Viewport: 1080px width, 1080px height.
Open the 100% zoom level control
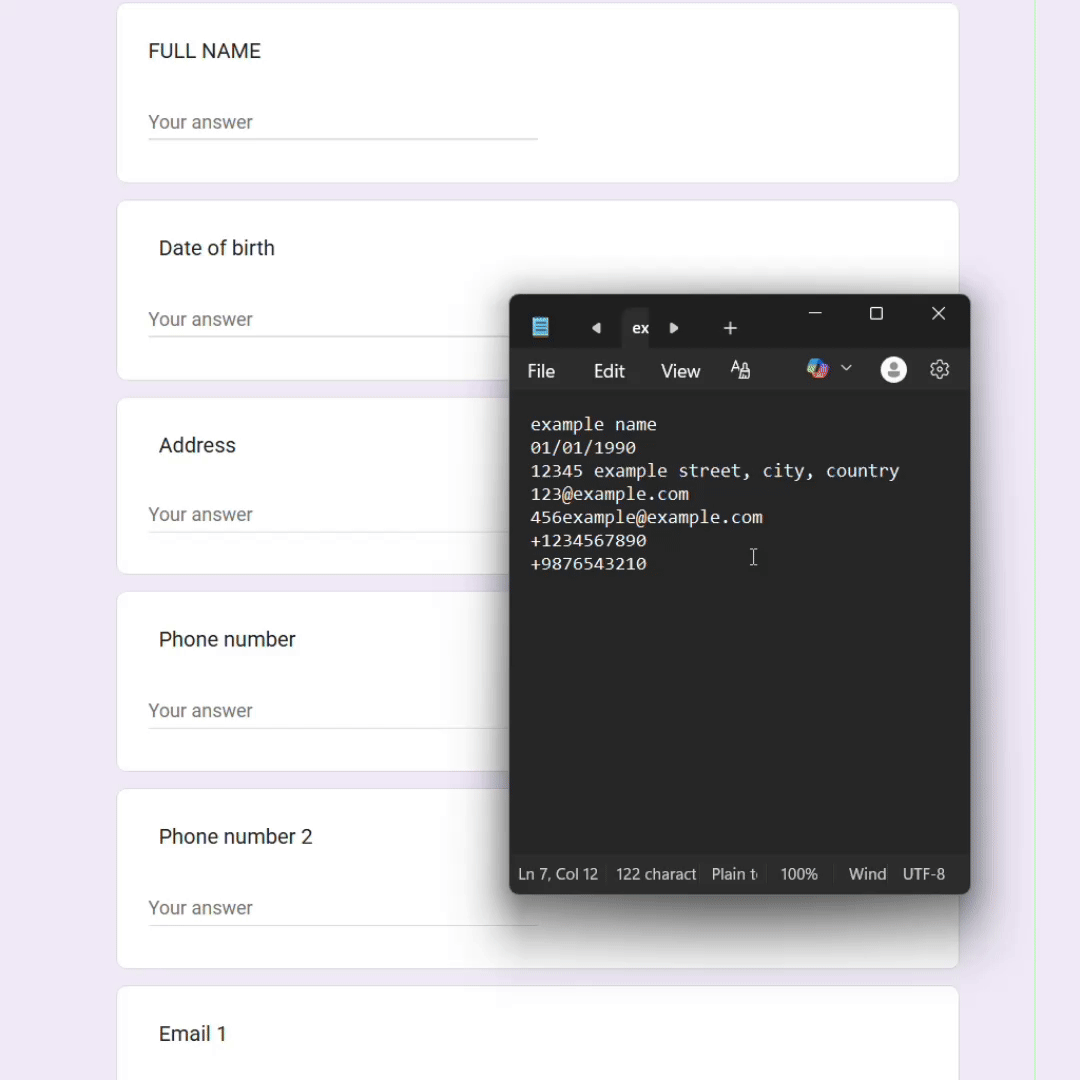[798, 873]
